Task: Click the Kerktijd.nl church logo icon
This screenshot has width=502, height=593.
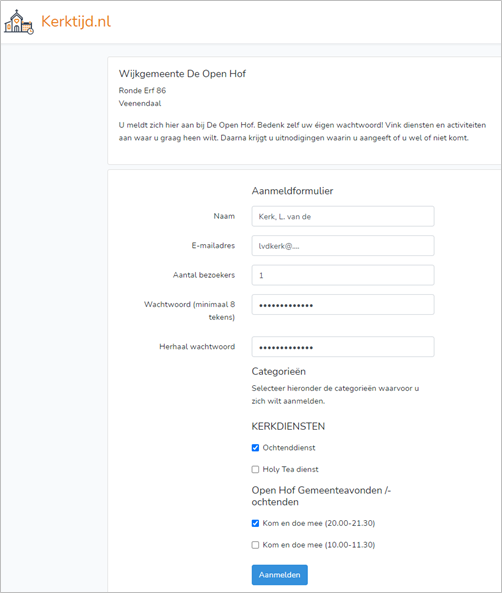Action: pos(19,22)
